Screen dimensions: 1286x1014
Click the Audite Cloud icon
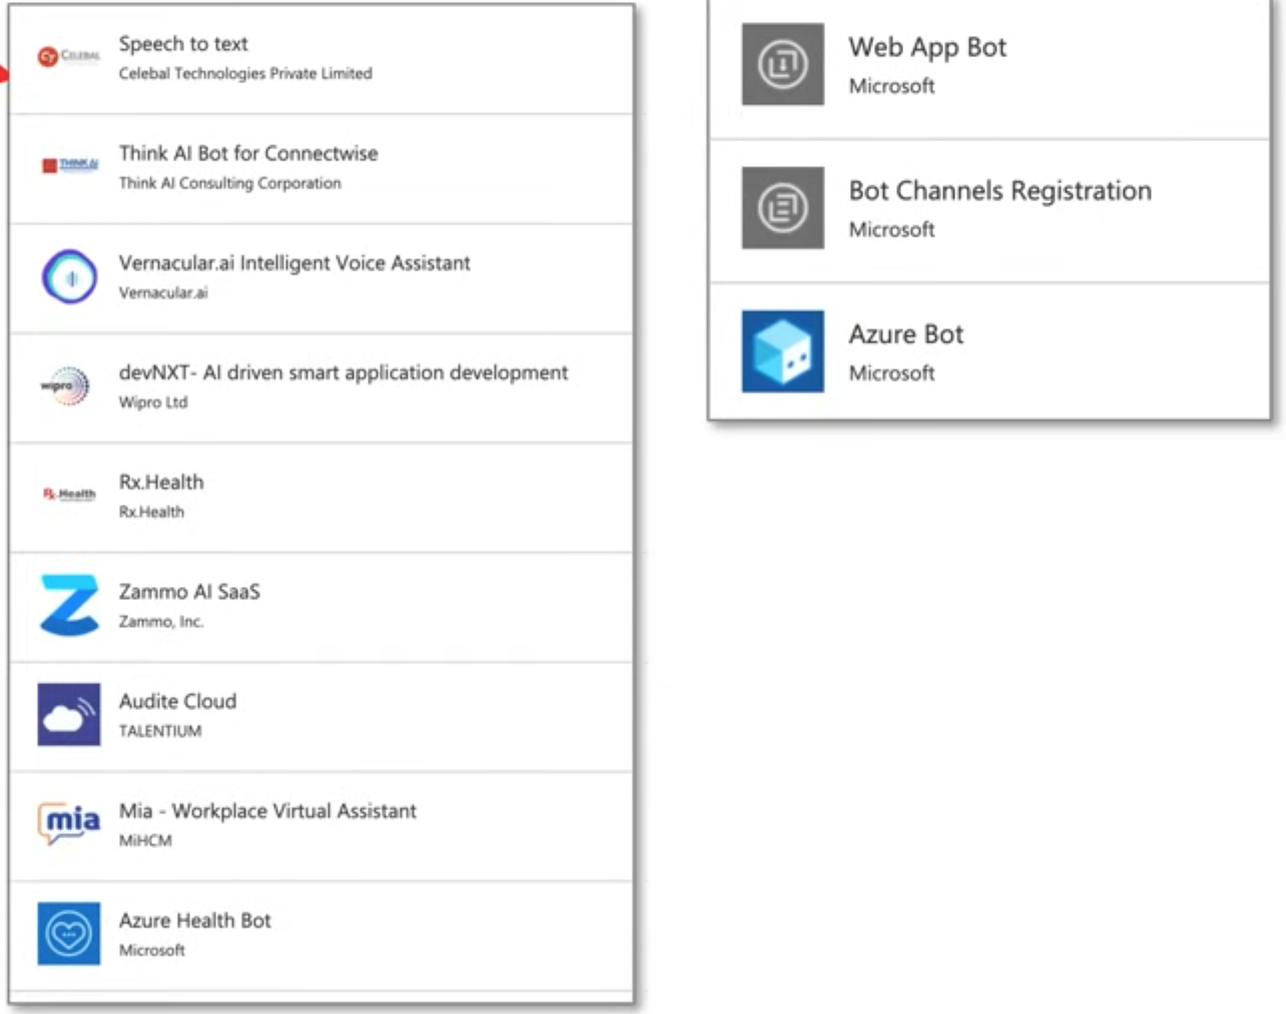click(x=69, y=714)
